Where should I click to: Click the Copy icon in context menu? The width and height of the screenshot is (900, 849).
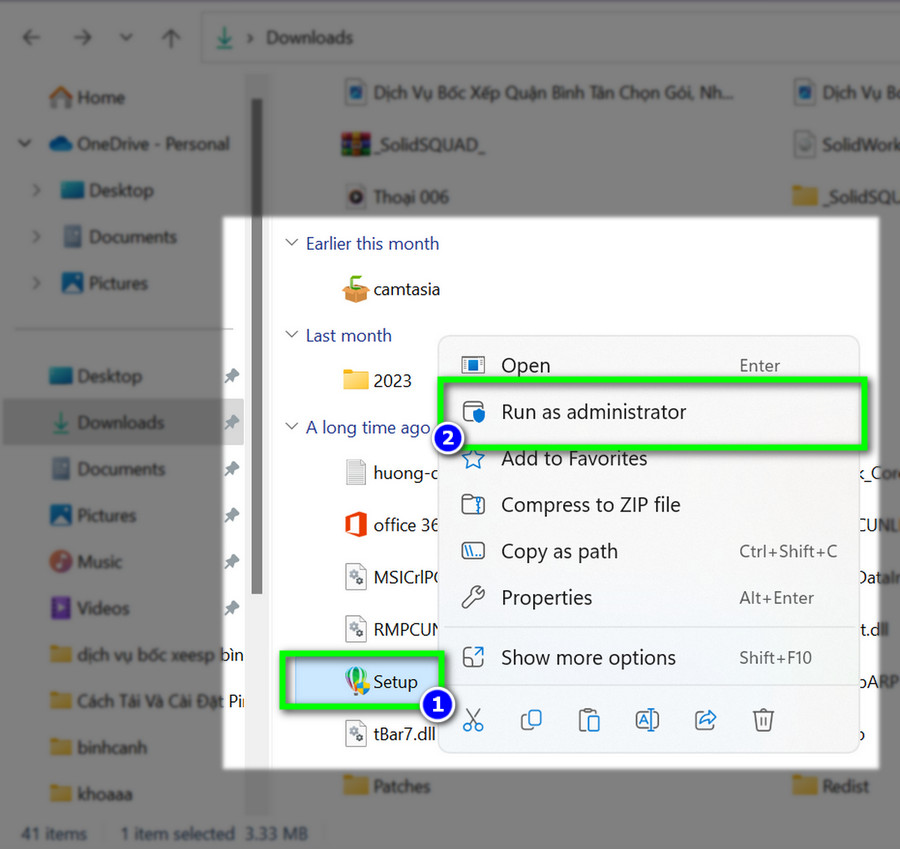click(532, 719)
